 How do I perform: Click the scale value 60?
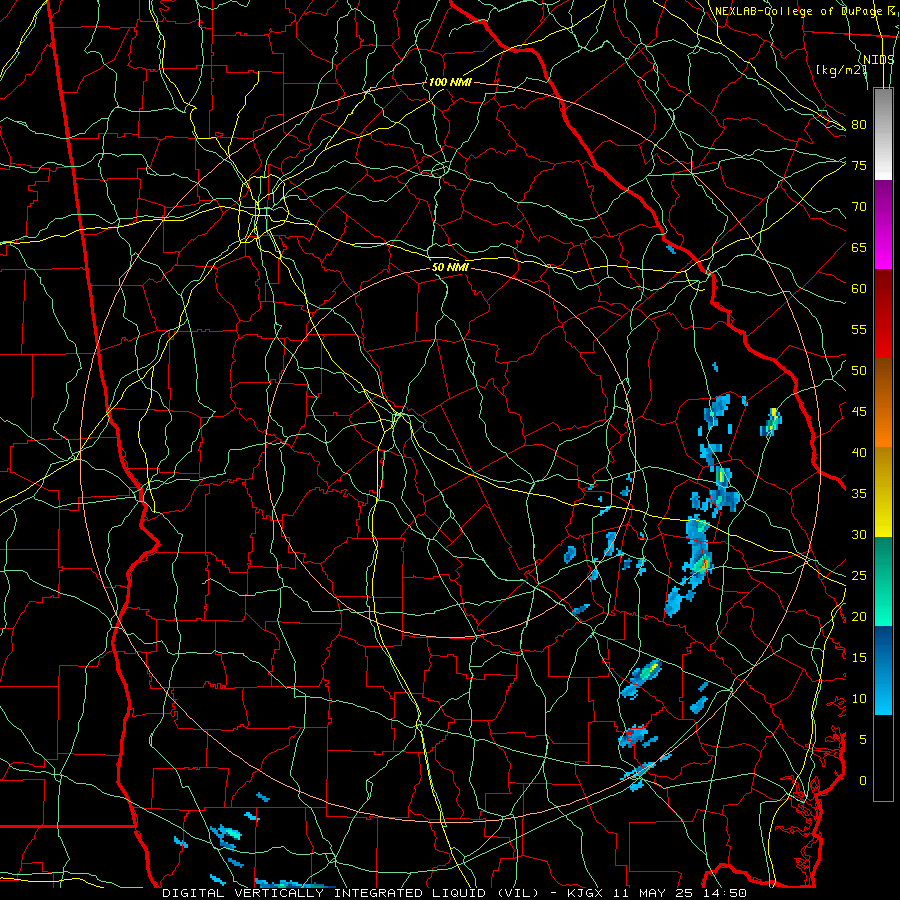[859, 289]
